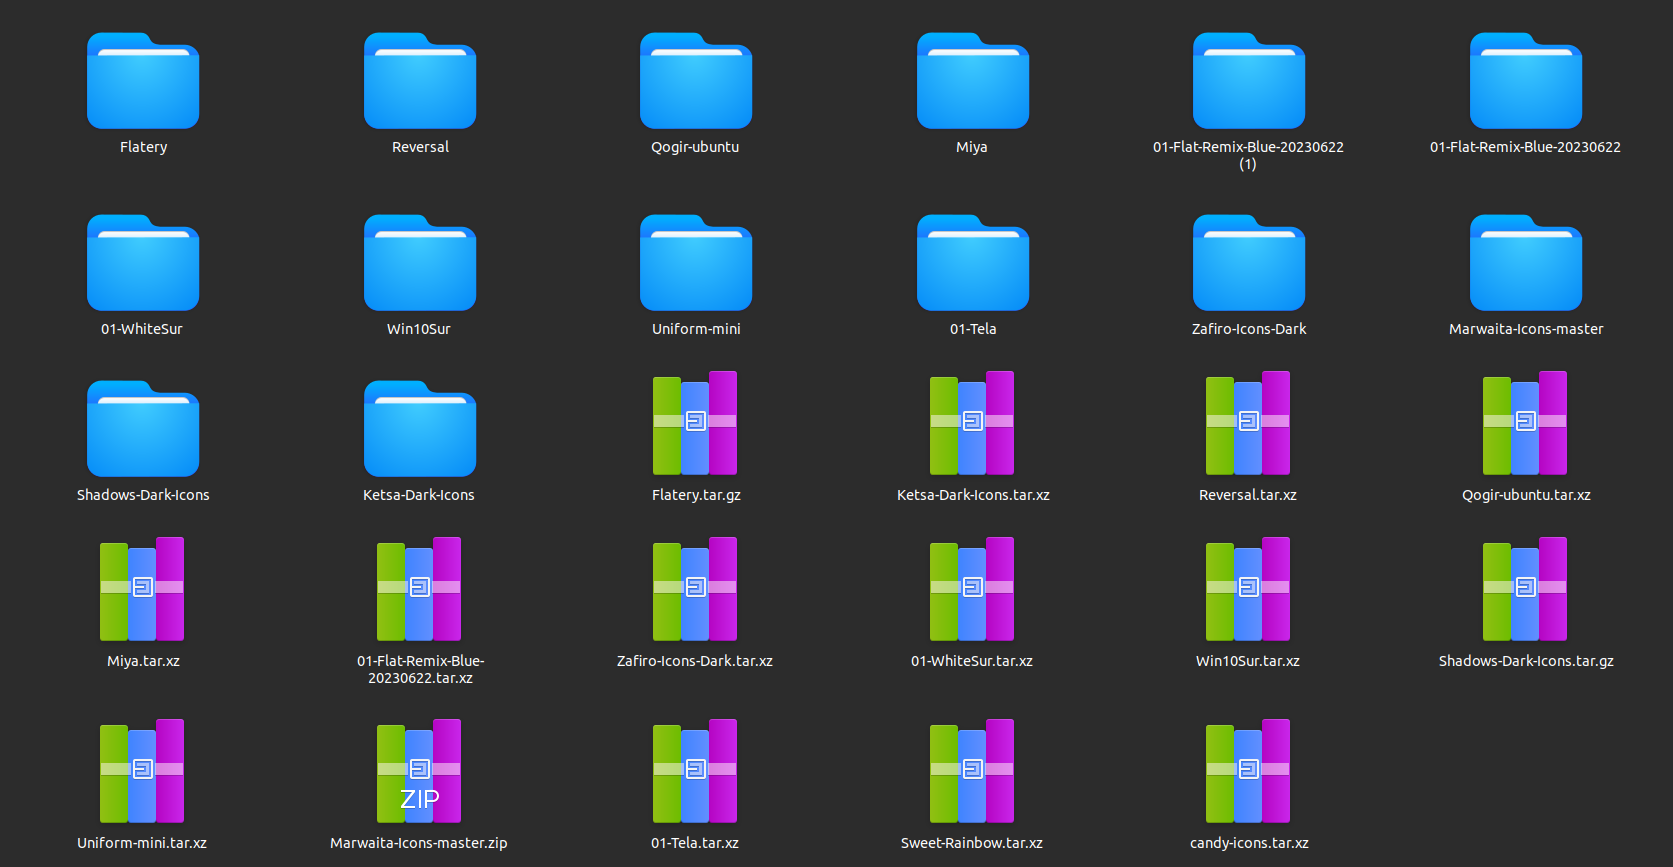1673x867 pixels.
Task: Select the Zafiro-Icons-Dark folder icon
Action: click(x=1249, y=263)
